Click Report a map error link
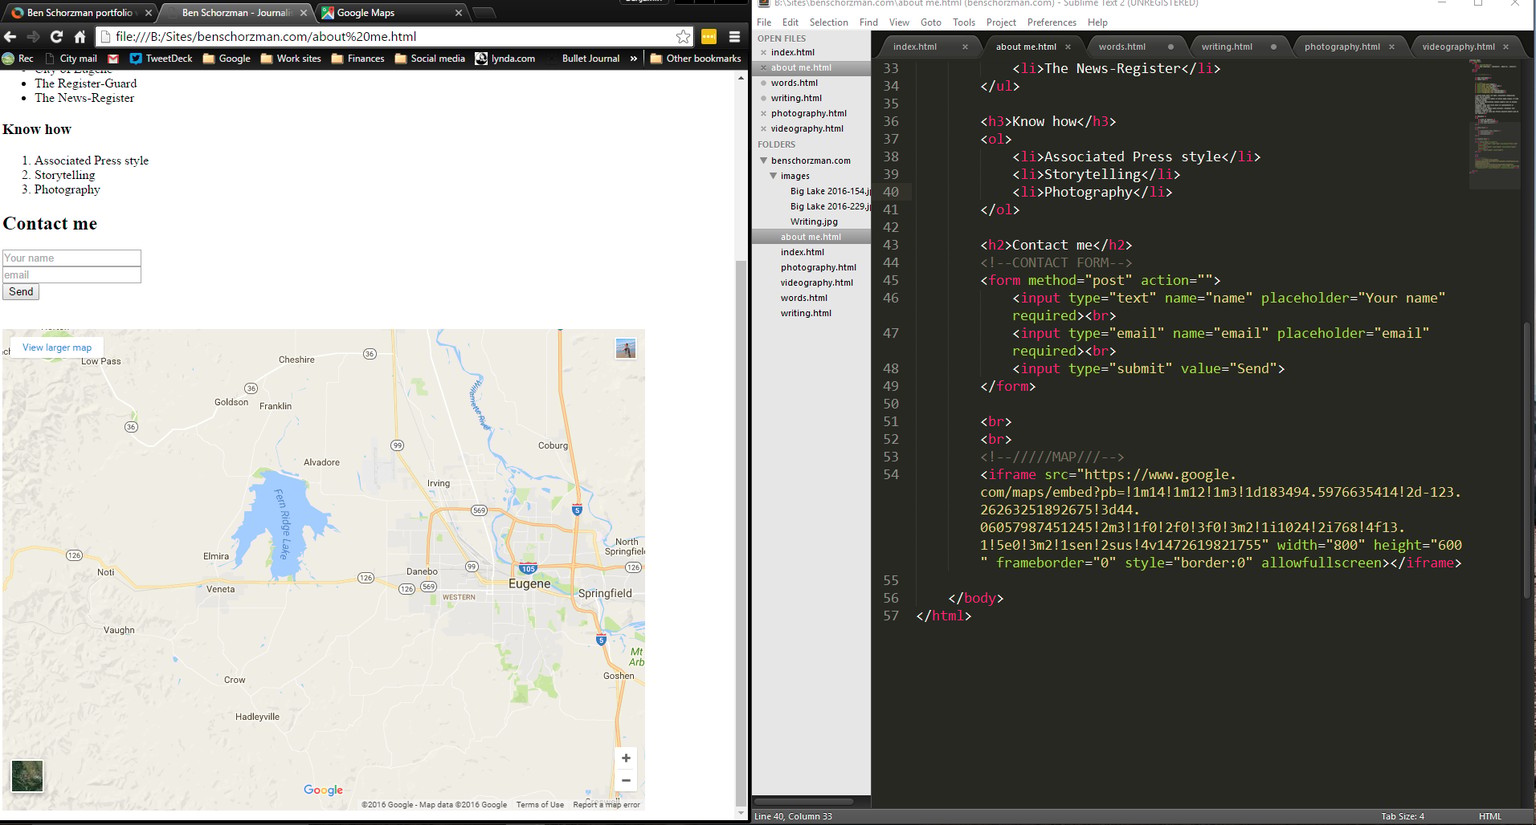This screenshot has width=1536, height=825. coord(606,805)
